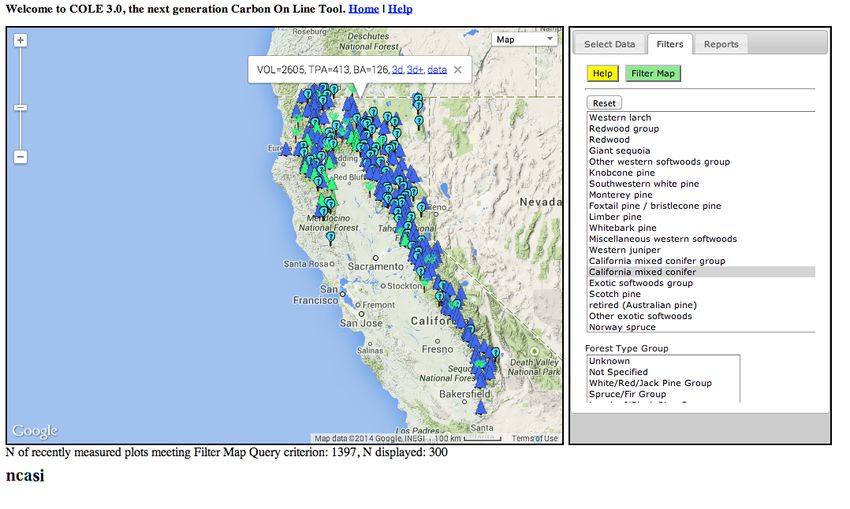Select Southwestern white pine

[x=701, y=184]
